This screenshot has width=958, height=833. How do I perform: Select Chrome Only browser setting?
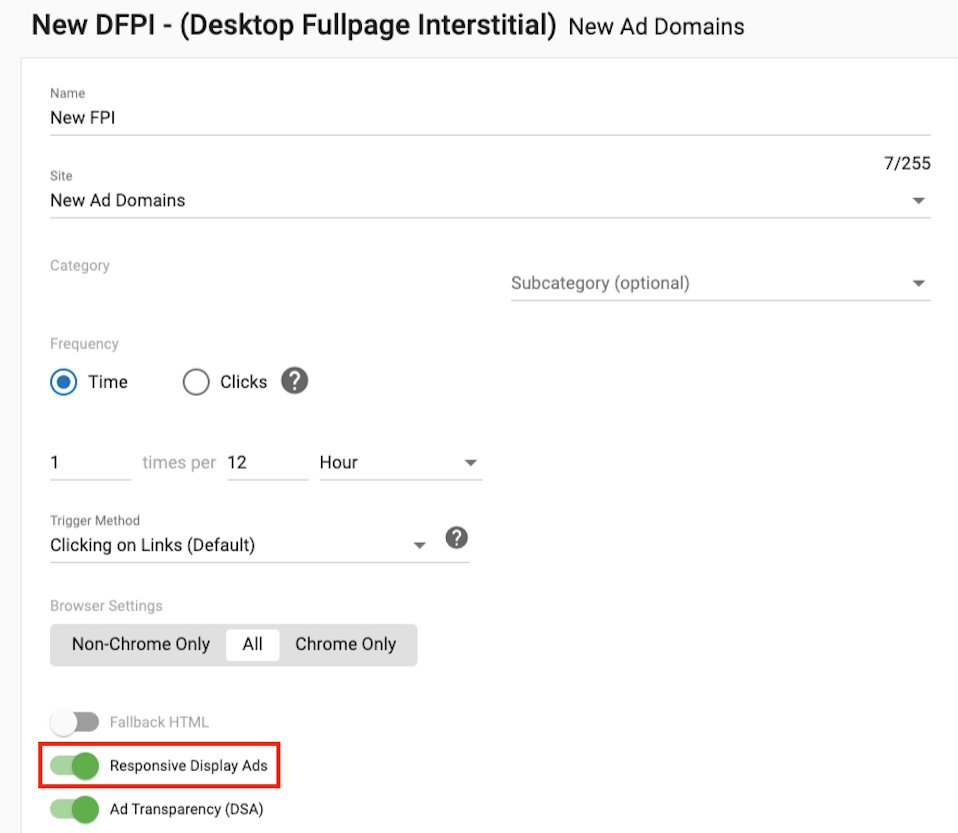(345, 644)
